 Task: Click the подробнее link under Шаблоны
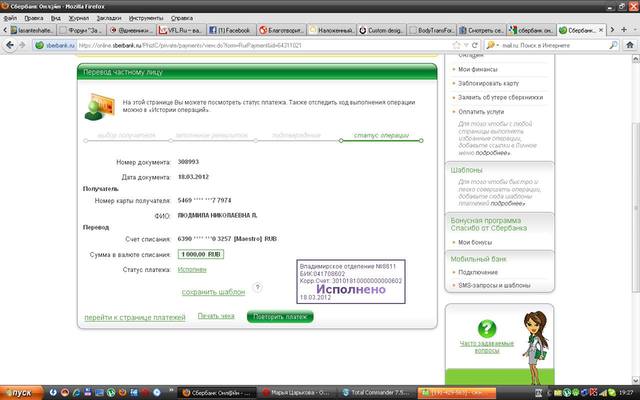[508, 203]
